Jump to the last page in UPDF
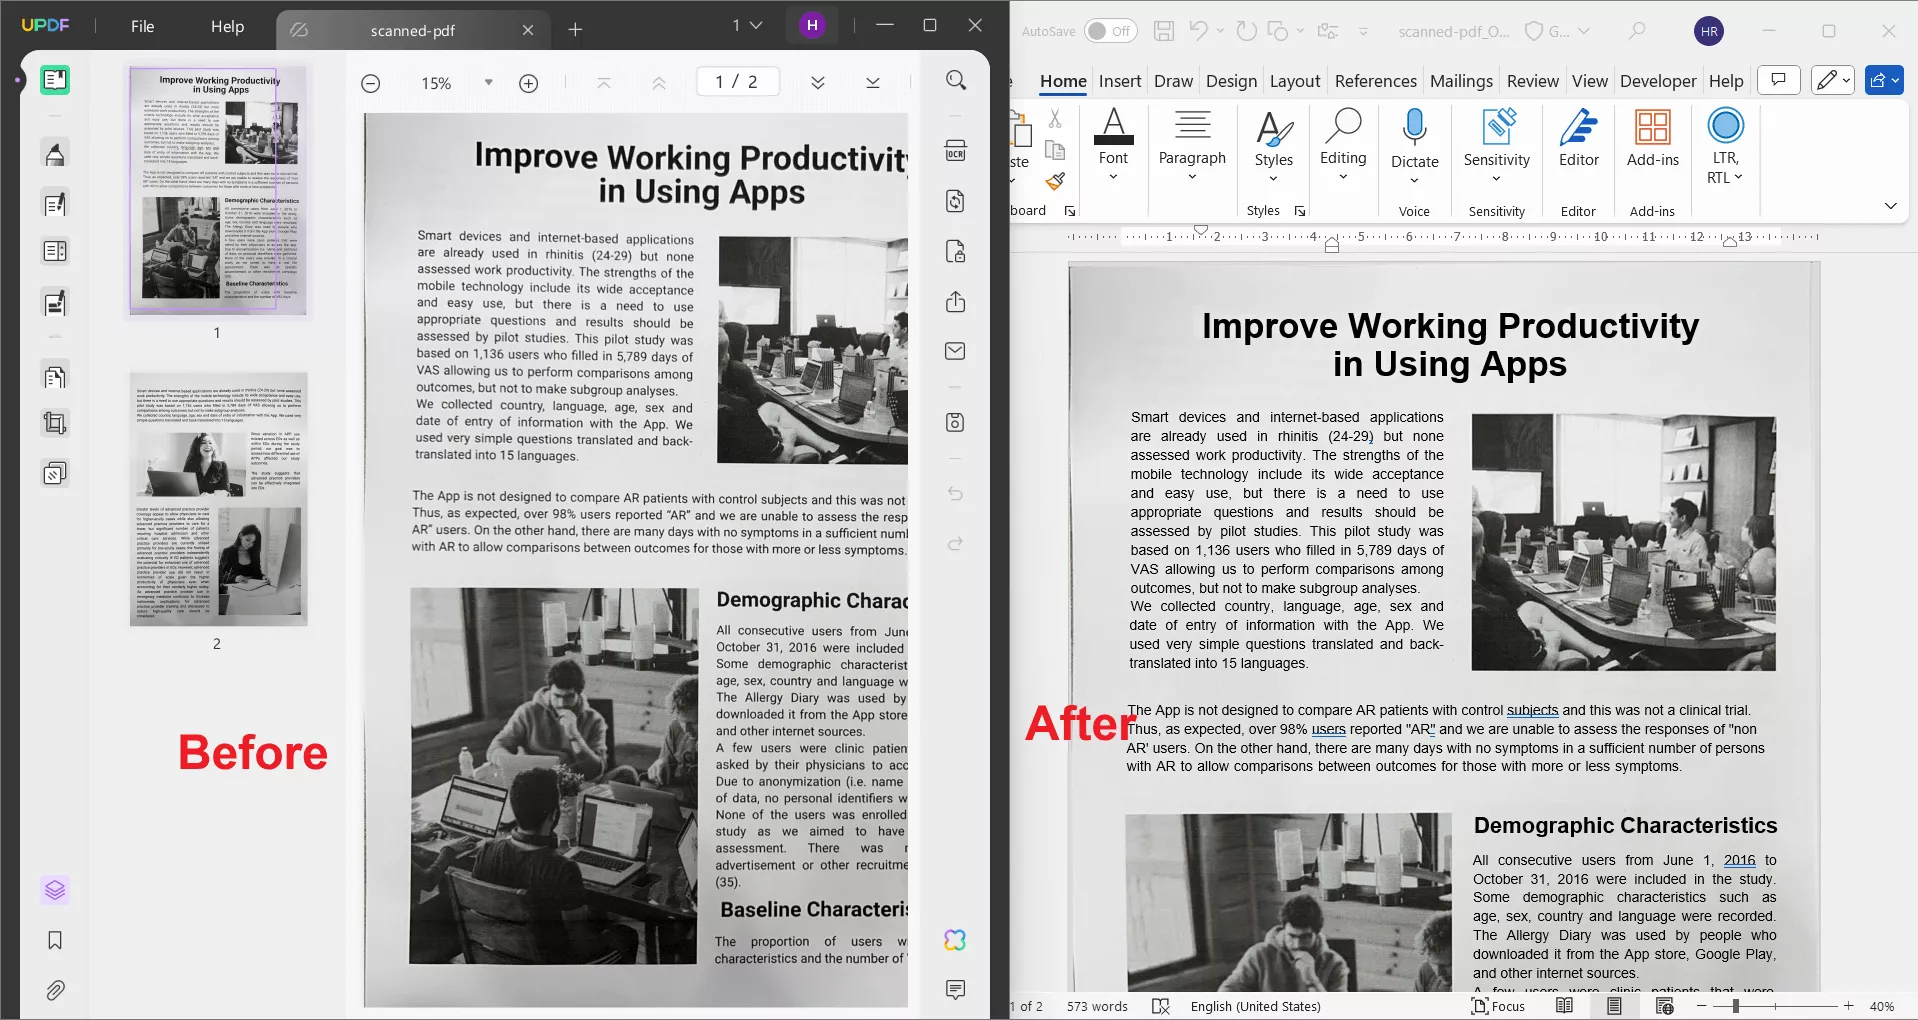 point(873,83)
